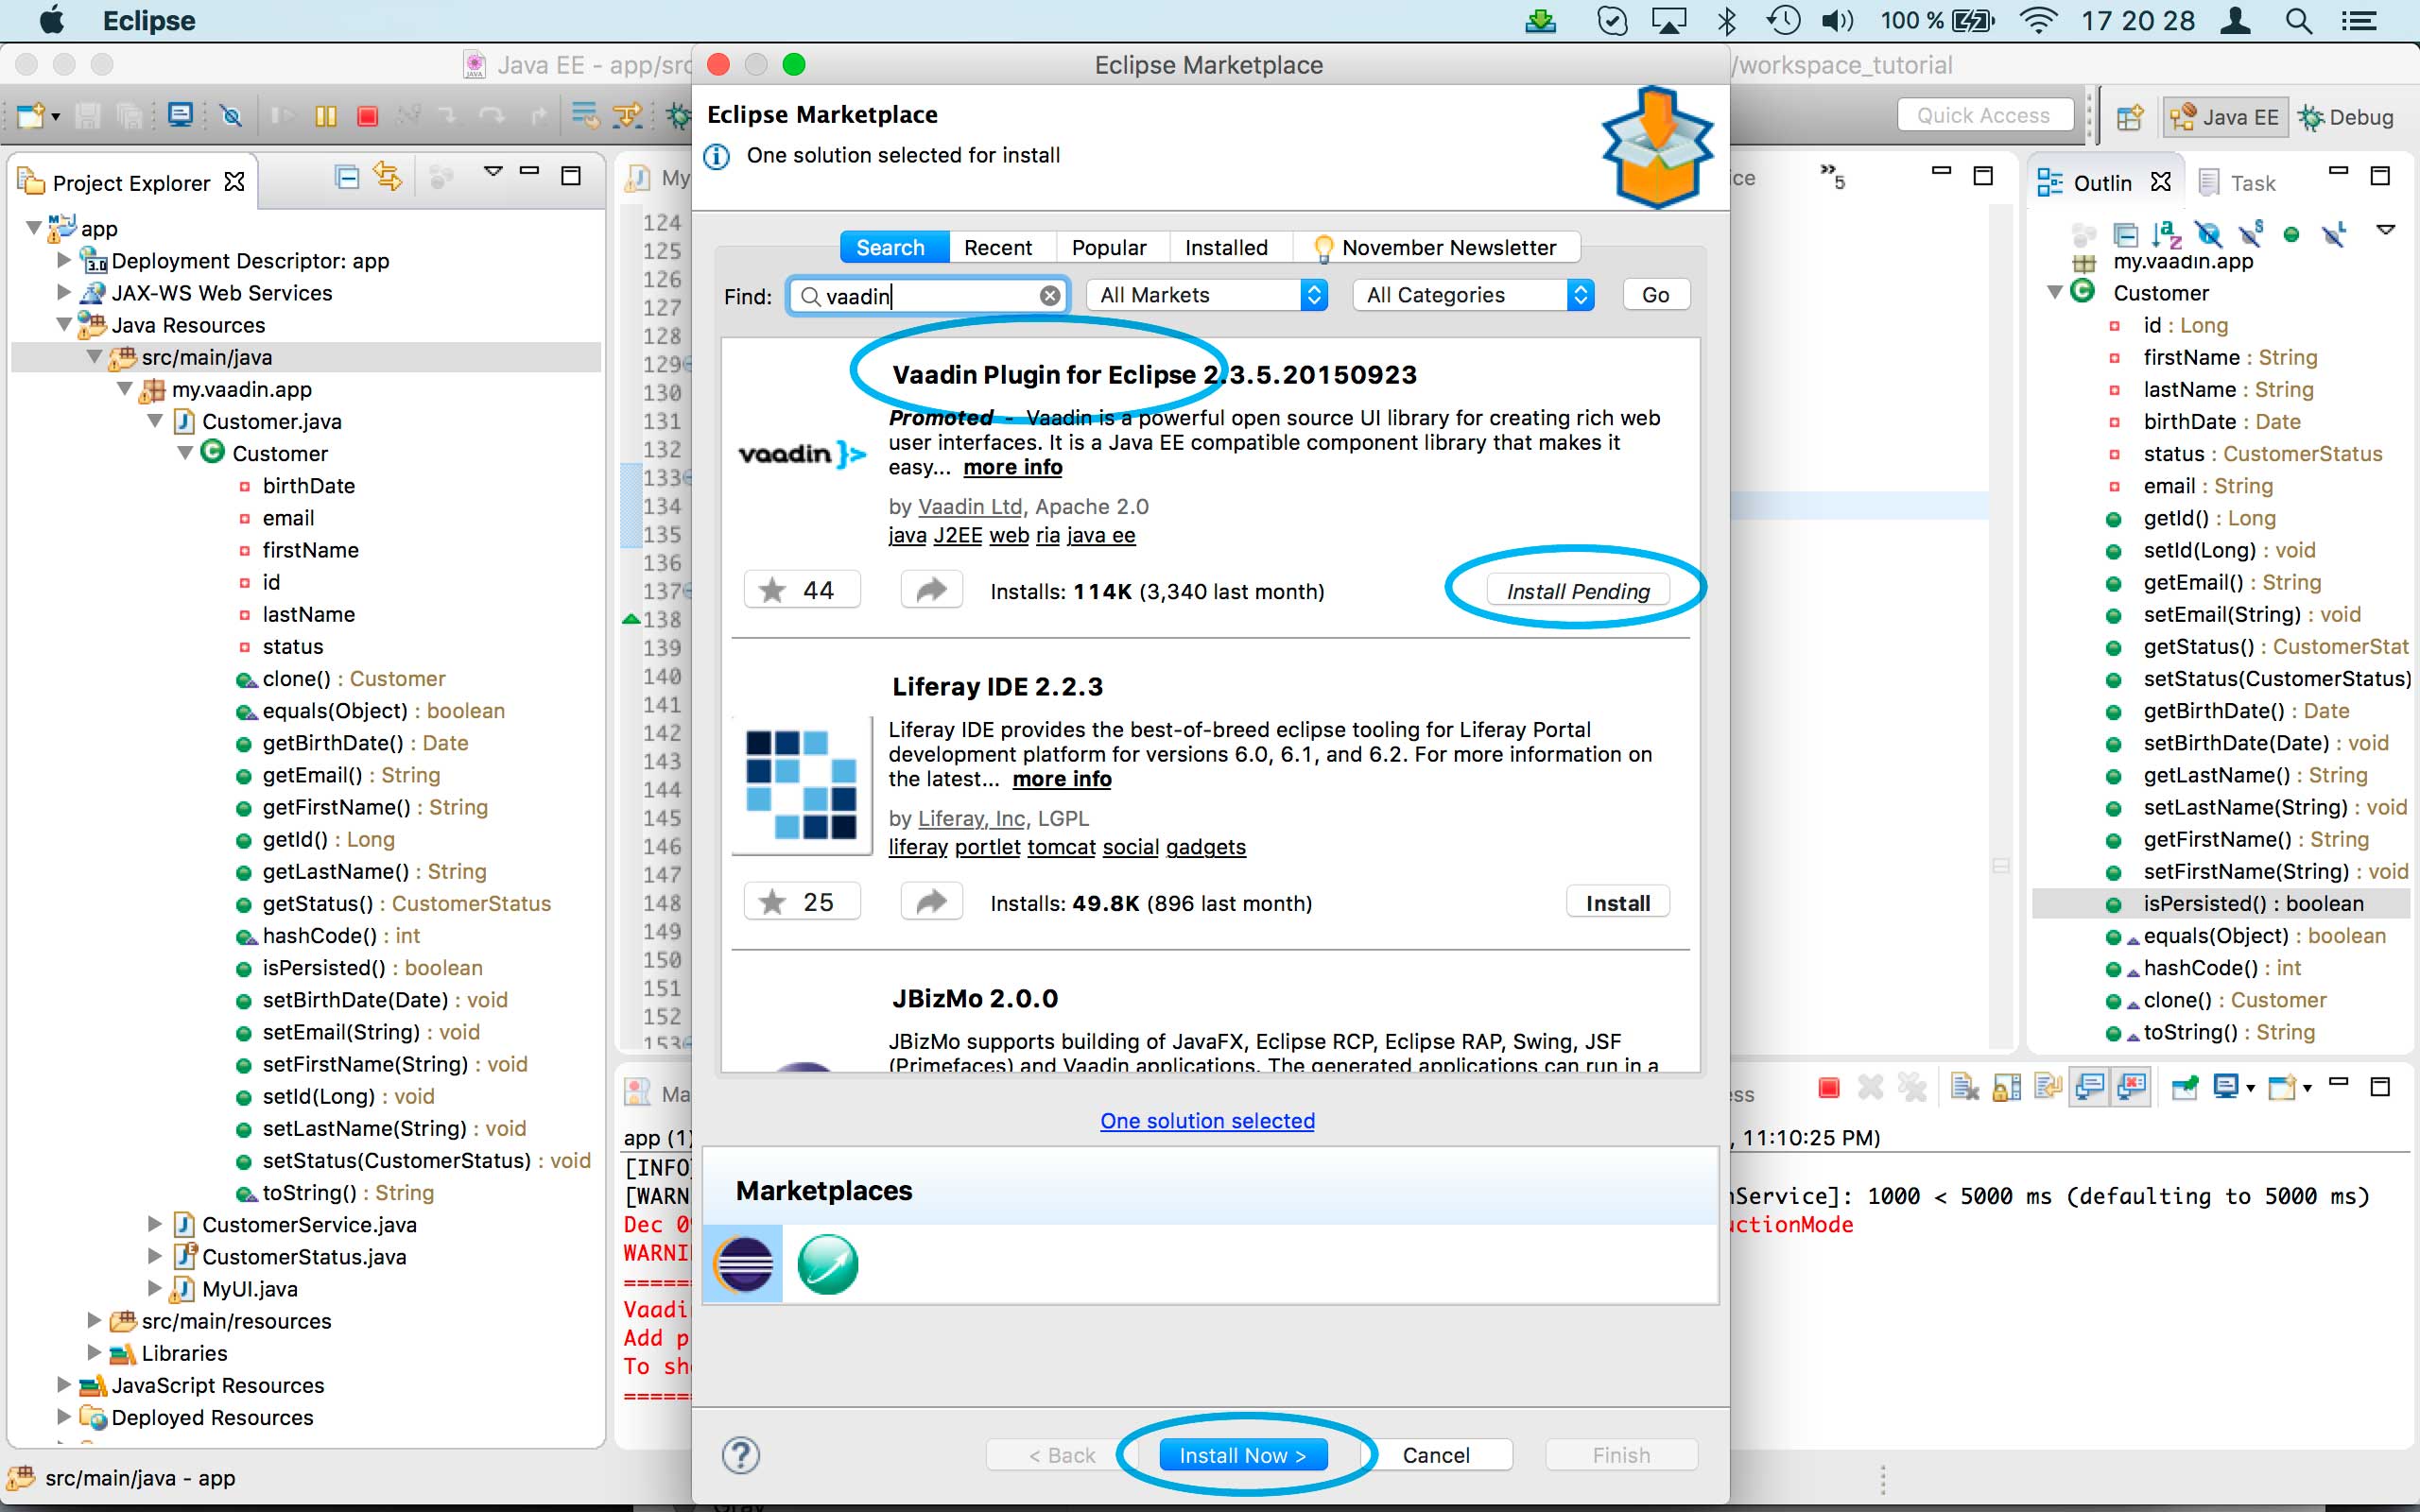Toggle Use Step Filters toolbar icon
Viewport: 2420px width, 1512px height.
[629, 116]
